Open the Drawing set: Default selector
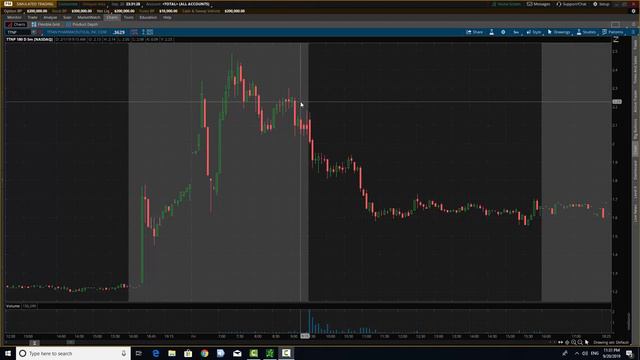The image size is (640, 360). click(611, 342)
